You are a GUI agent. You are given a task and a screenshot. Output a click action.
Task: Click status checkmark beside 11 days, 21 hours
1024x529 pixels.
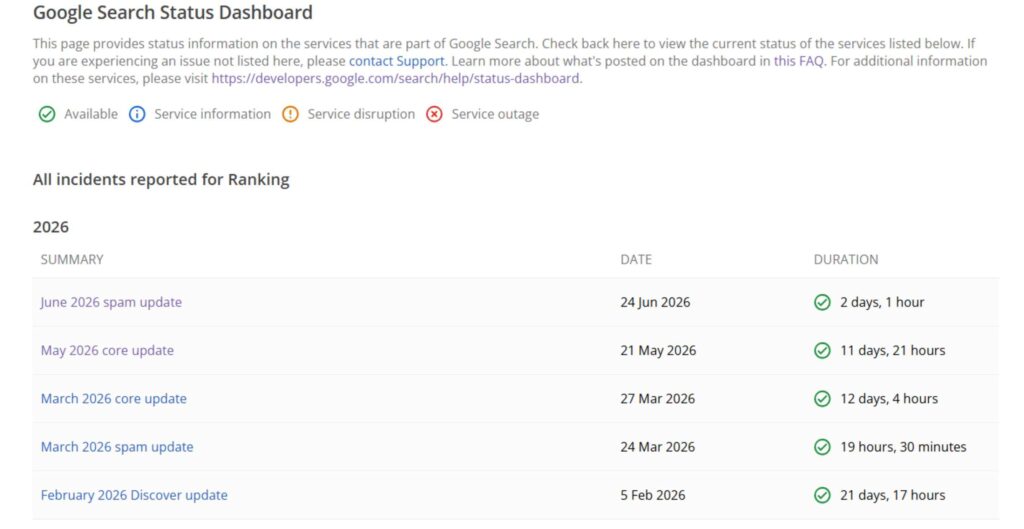coord(822,351)
